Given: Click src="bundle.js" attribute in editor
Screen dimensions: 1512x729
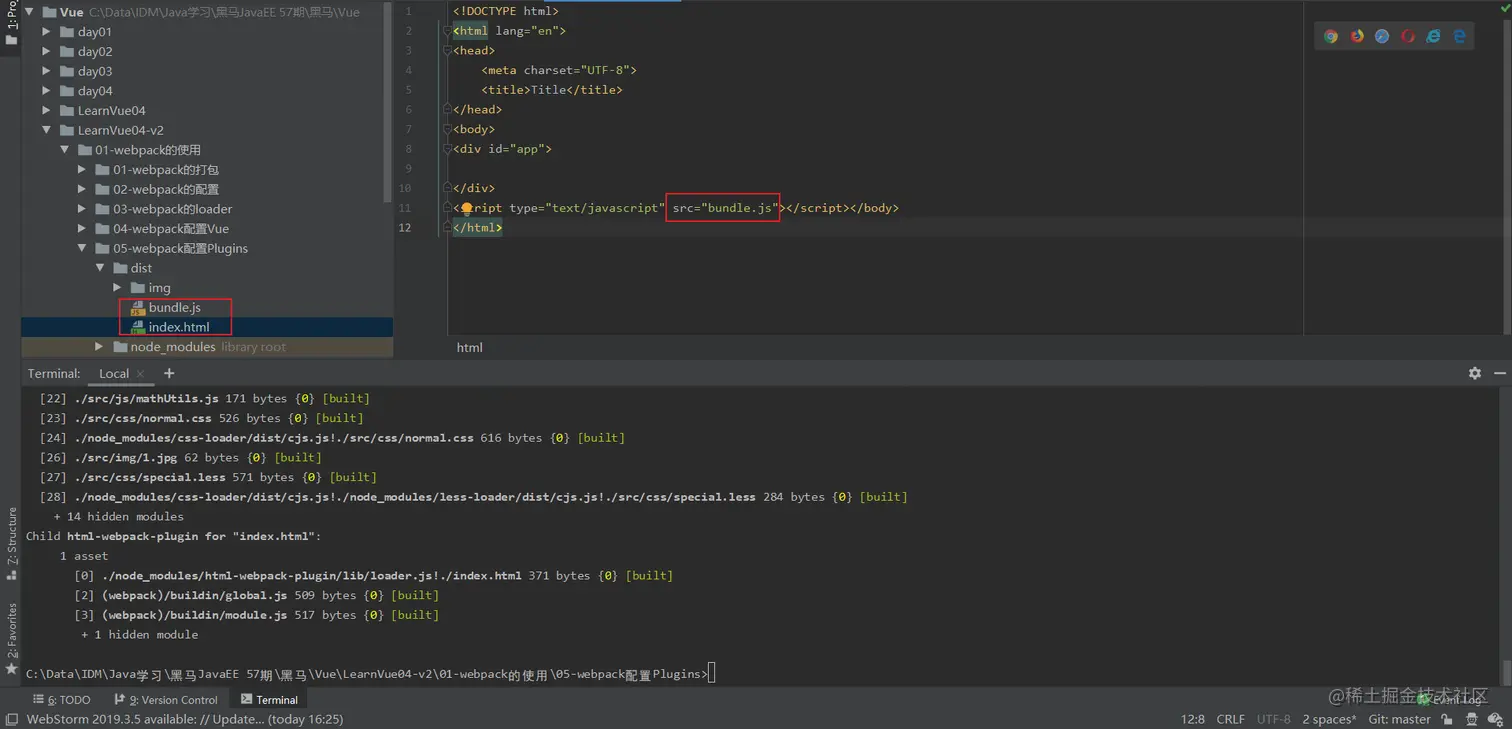Looking at the screenshot, I should pos(724,208).
